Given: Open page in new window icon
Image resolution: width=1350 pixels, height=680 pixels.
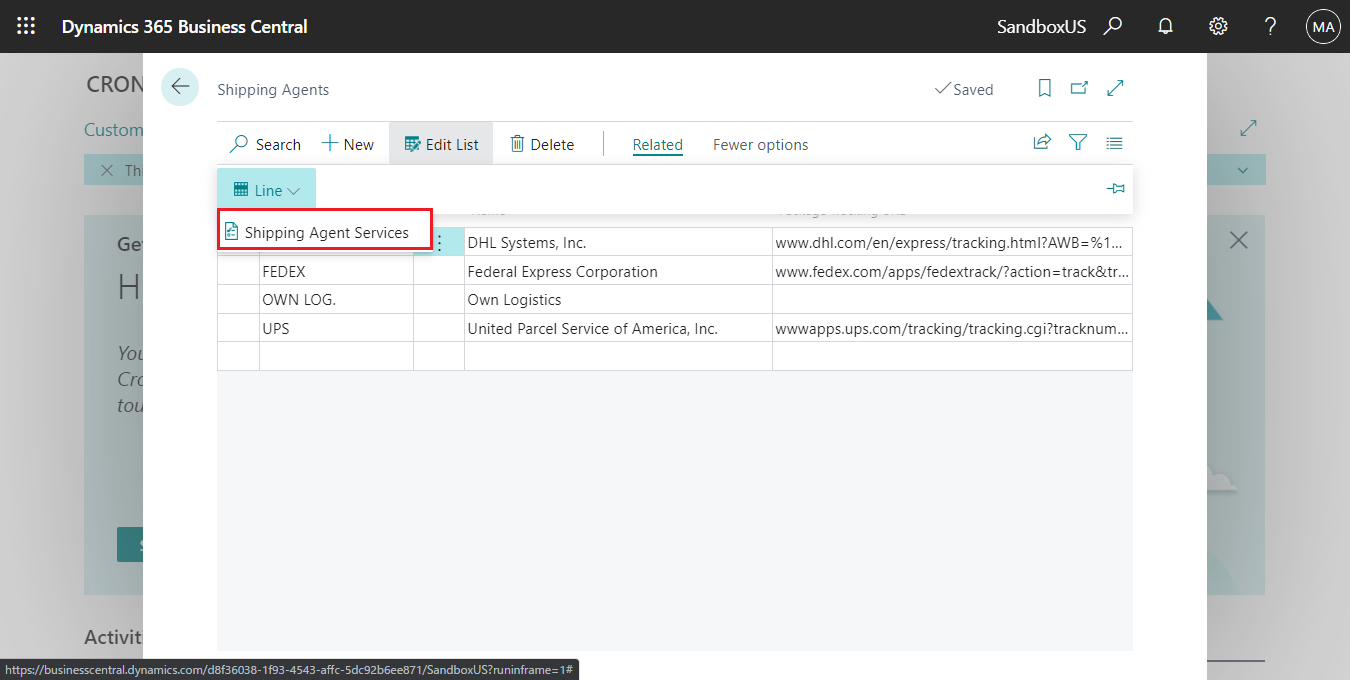Looking at the screenshot, I should coord(1079,88).
